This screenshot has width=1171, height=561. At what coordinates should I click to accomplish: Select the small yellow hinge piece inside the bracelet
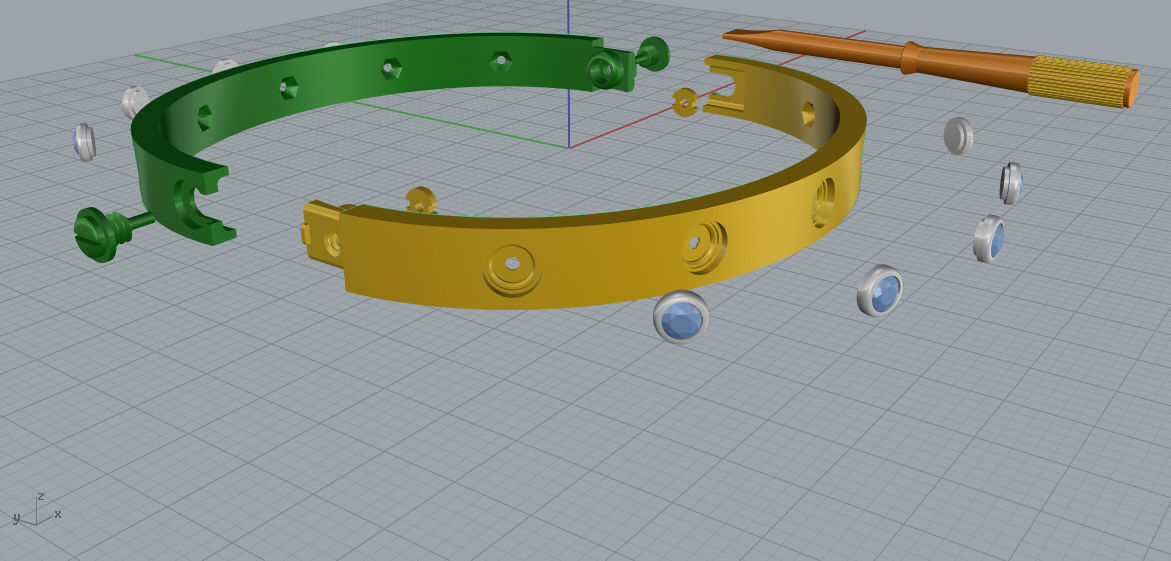422,200
